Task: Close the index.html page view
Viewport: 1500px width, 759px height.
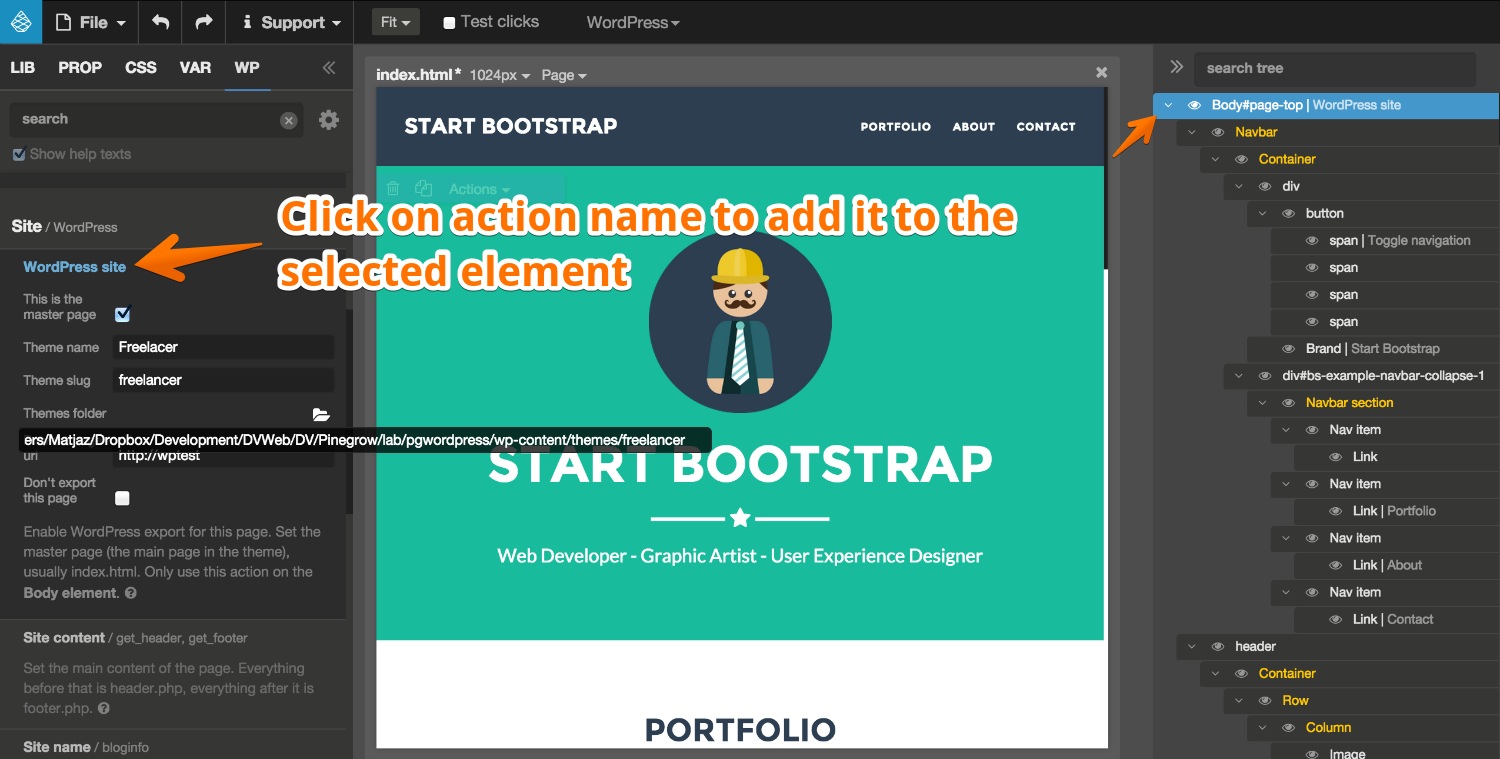Action: click(x=1102, y=72)
